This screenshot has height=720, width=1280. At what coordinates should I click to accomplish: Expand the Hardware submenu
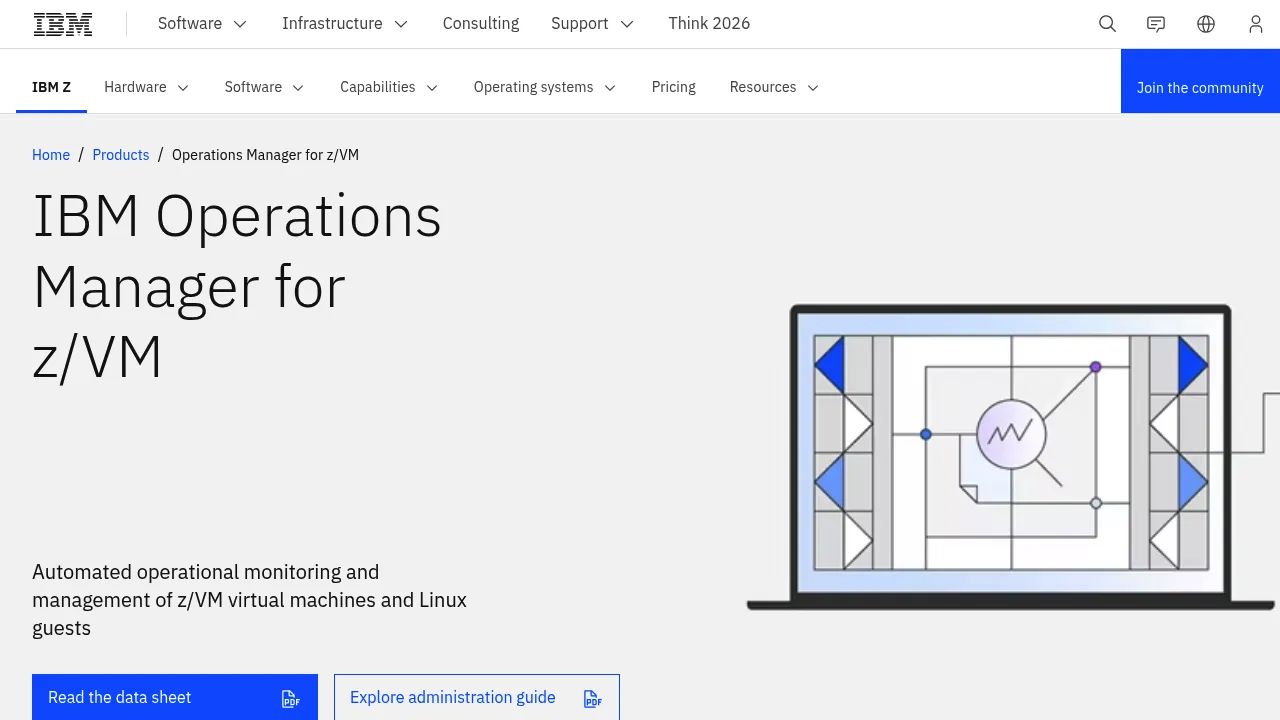coord(146,87)
